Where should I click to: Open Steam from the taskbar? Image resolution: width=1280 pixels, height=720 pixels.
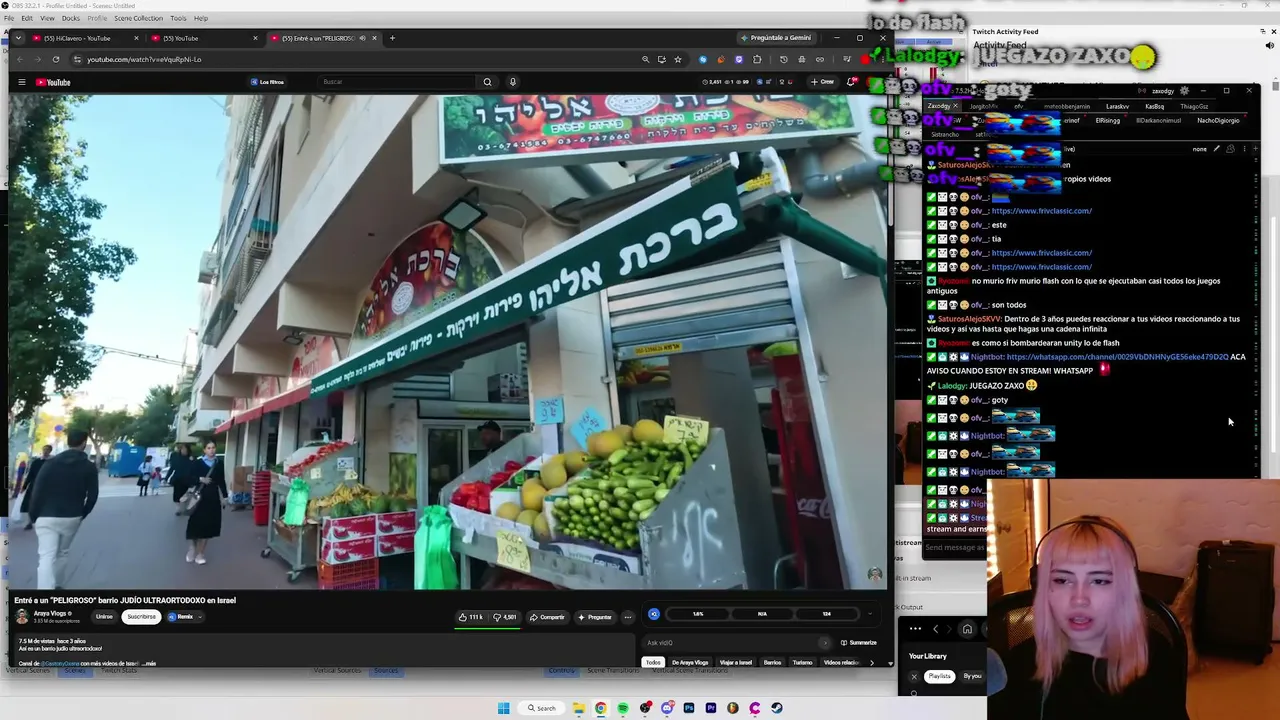tap(777, 708)
